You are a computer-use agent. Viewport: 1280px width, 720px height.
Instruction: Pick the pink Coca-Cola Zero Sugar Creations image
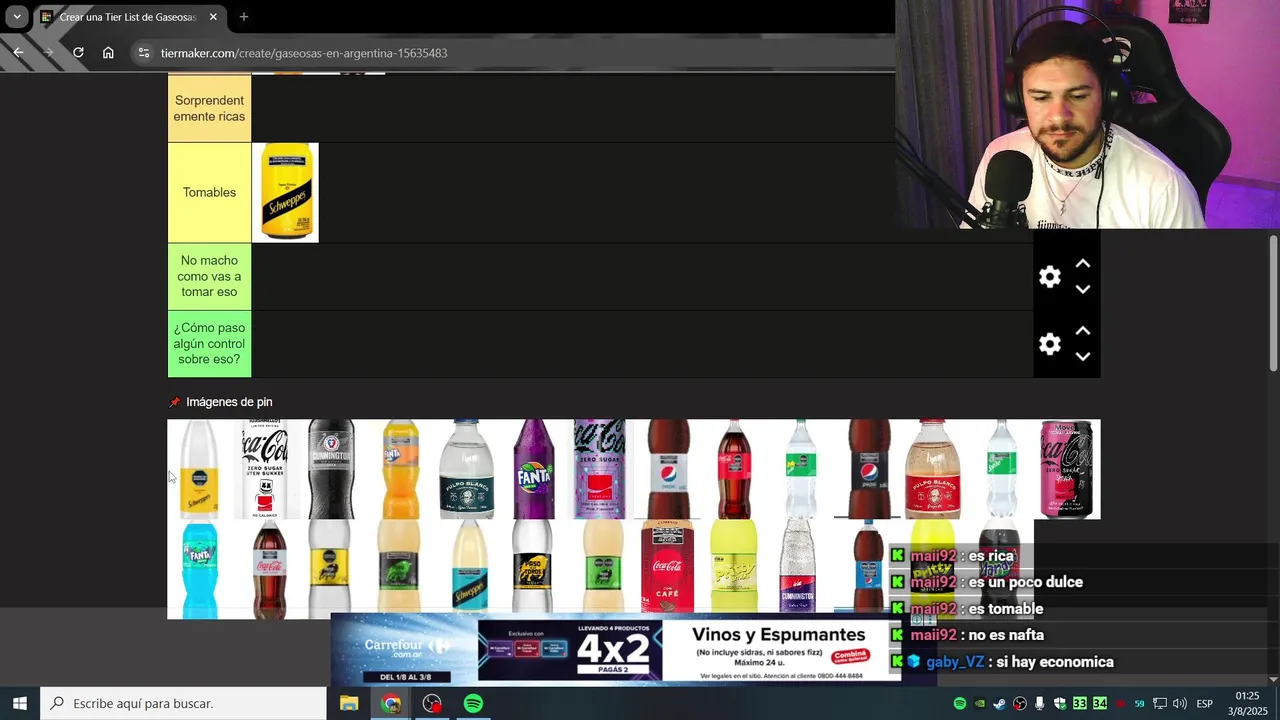[x=600, y=469]
